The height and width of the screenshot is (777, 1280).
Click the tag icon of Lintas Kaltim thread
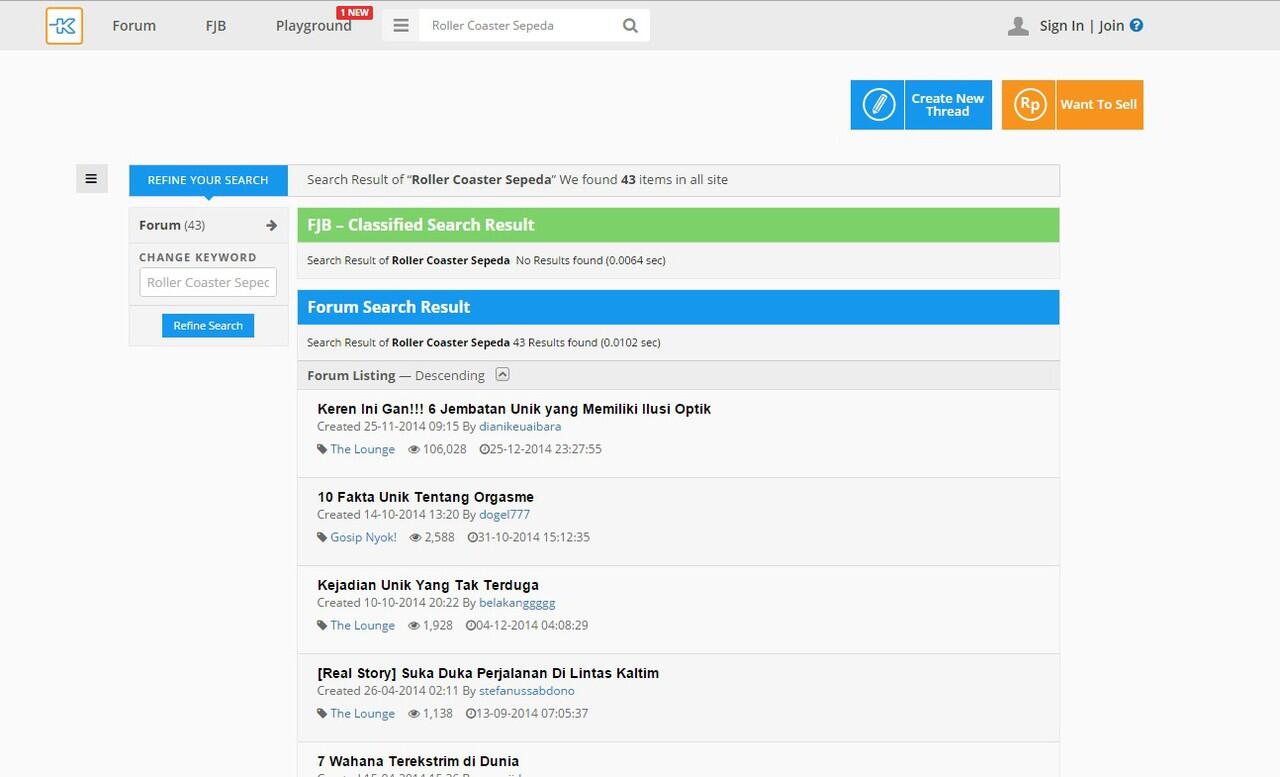point(322,713)
